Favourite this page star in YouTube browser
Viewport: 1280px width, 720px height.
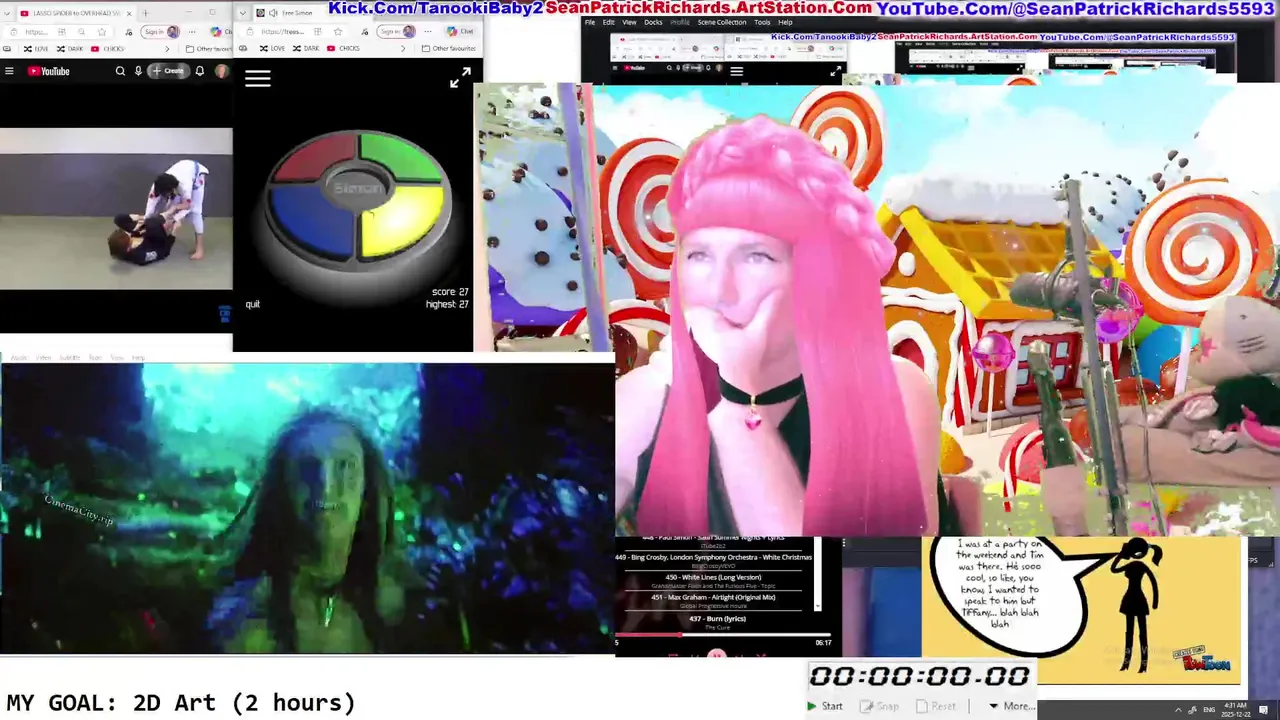click(x=102, y=32)
